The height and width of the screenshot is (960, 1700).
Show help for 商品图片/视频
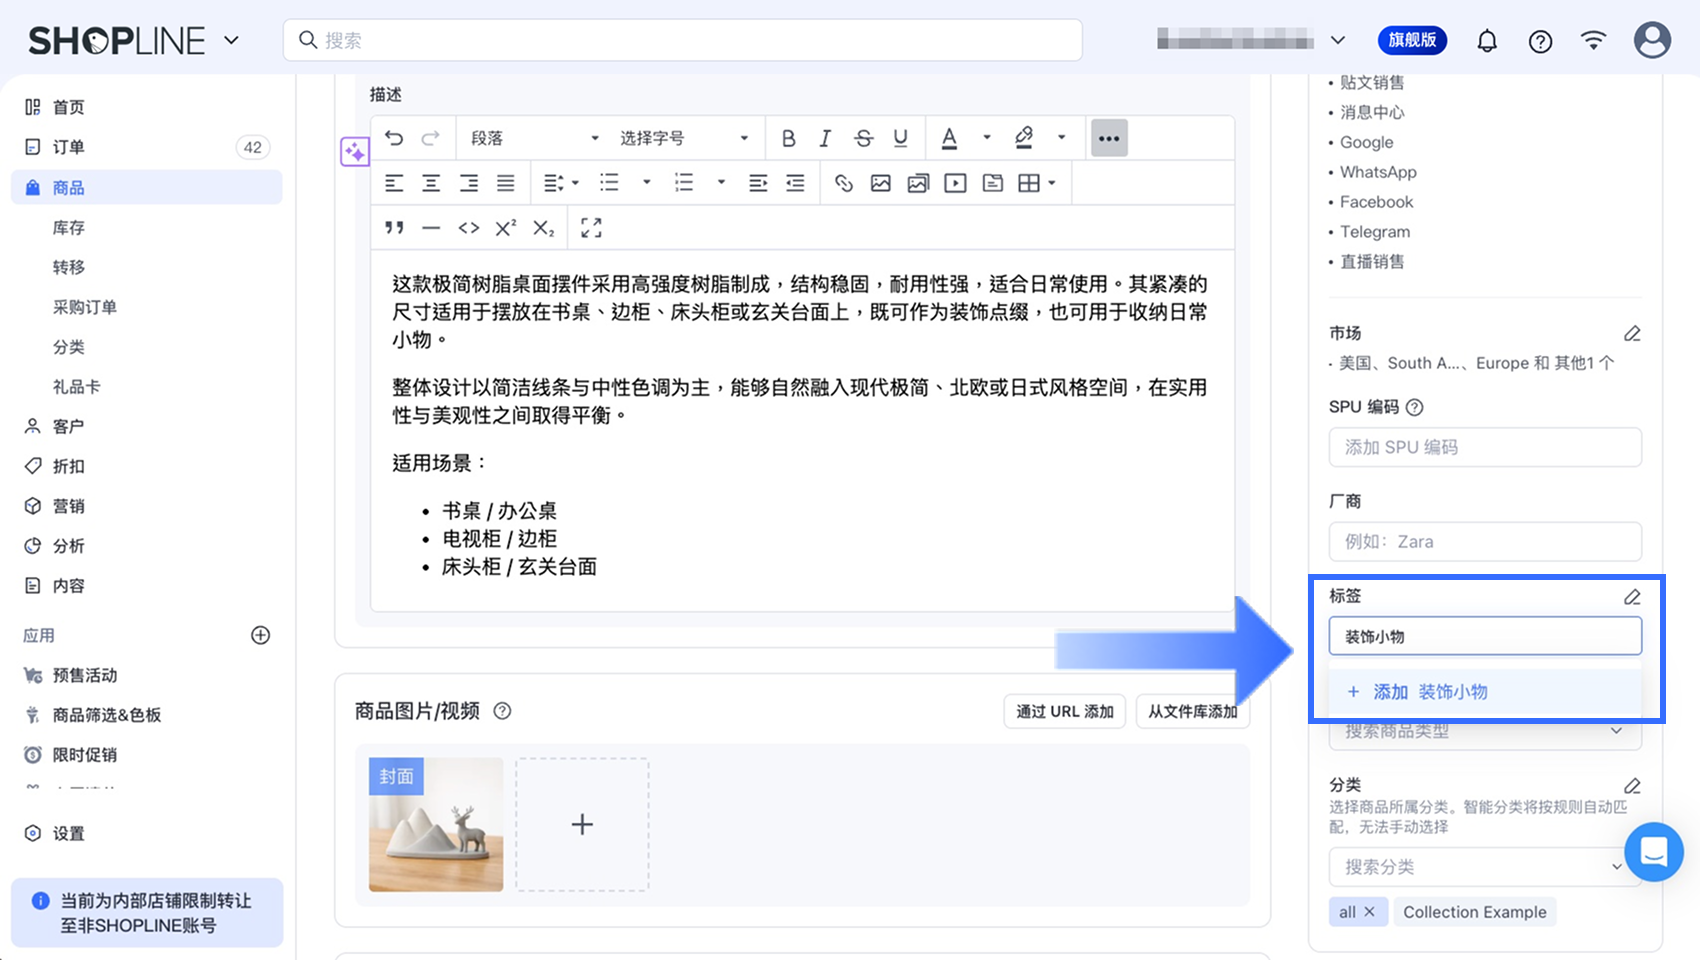pyautogui.click(x=502, y=711)
